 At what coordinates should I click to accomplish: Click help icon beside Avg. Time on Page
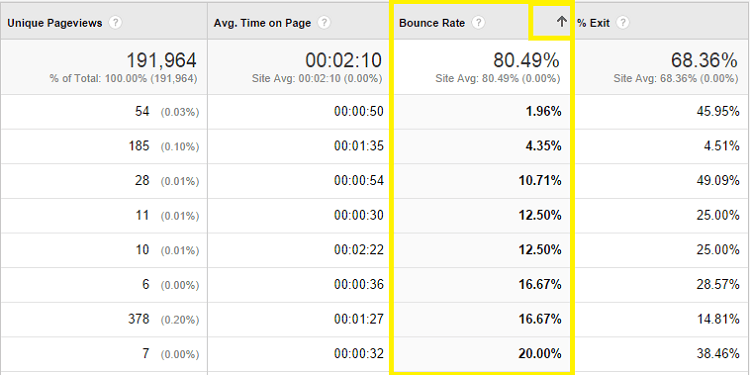(x=324, y=22)
